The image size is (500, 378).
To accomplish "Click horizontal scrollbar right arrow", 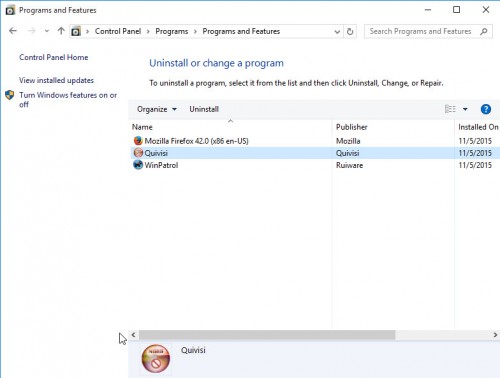I will 495,335.
